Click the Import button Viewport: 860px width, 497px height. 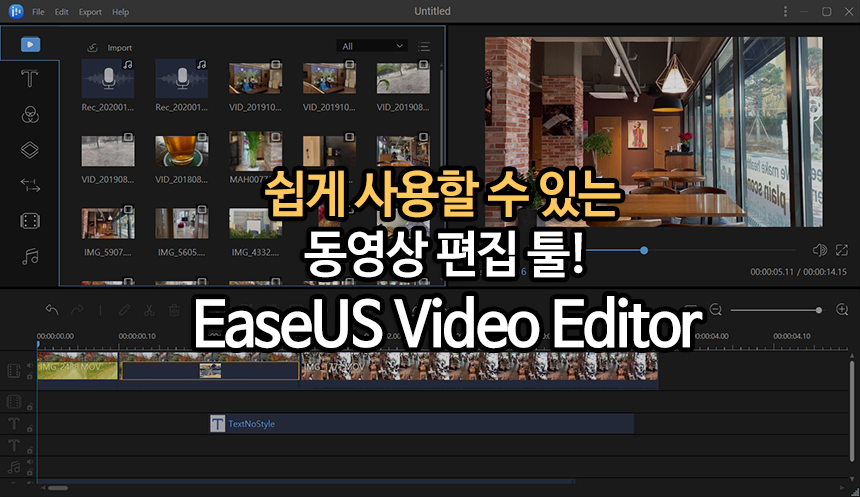[110, 48]
